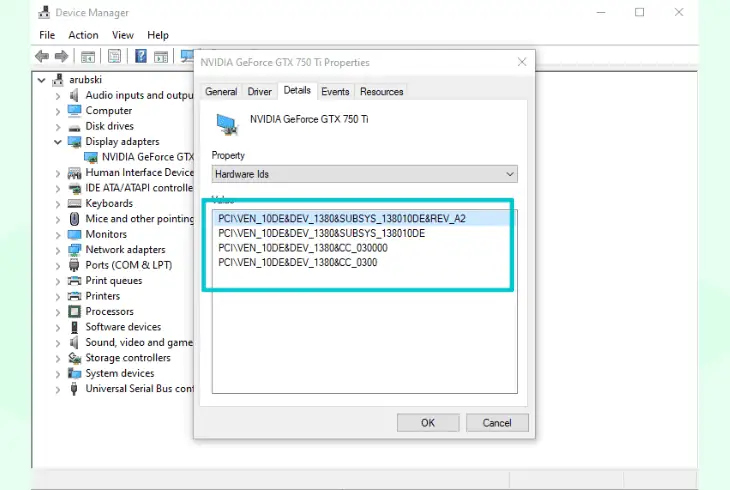
Task: Expand the Storage controllers node
Action: [58, 358]
